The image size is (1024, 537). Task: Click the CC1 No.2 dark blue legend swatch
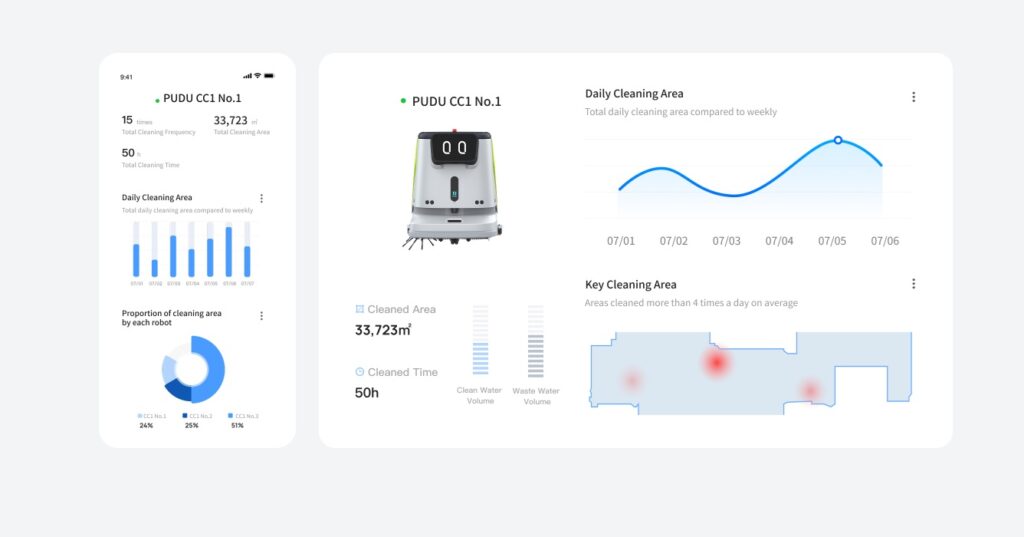click(185, 416)
